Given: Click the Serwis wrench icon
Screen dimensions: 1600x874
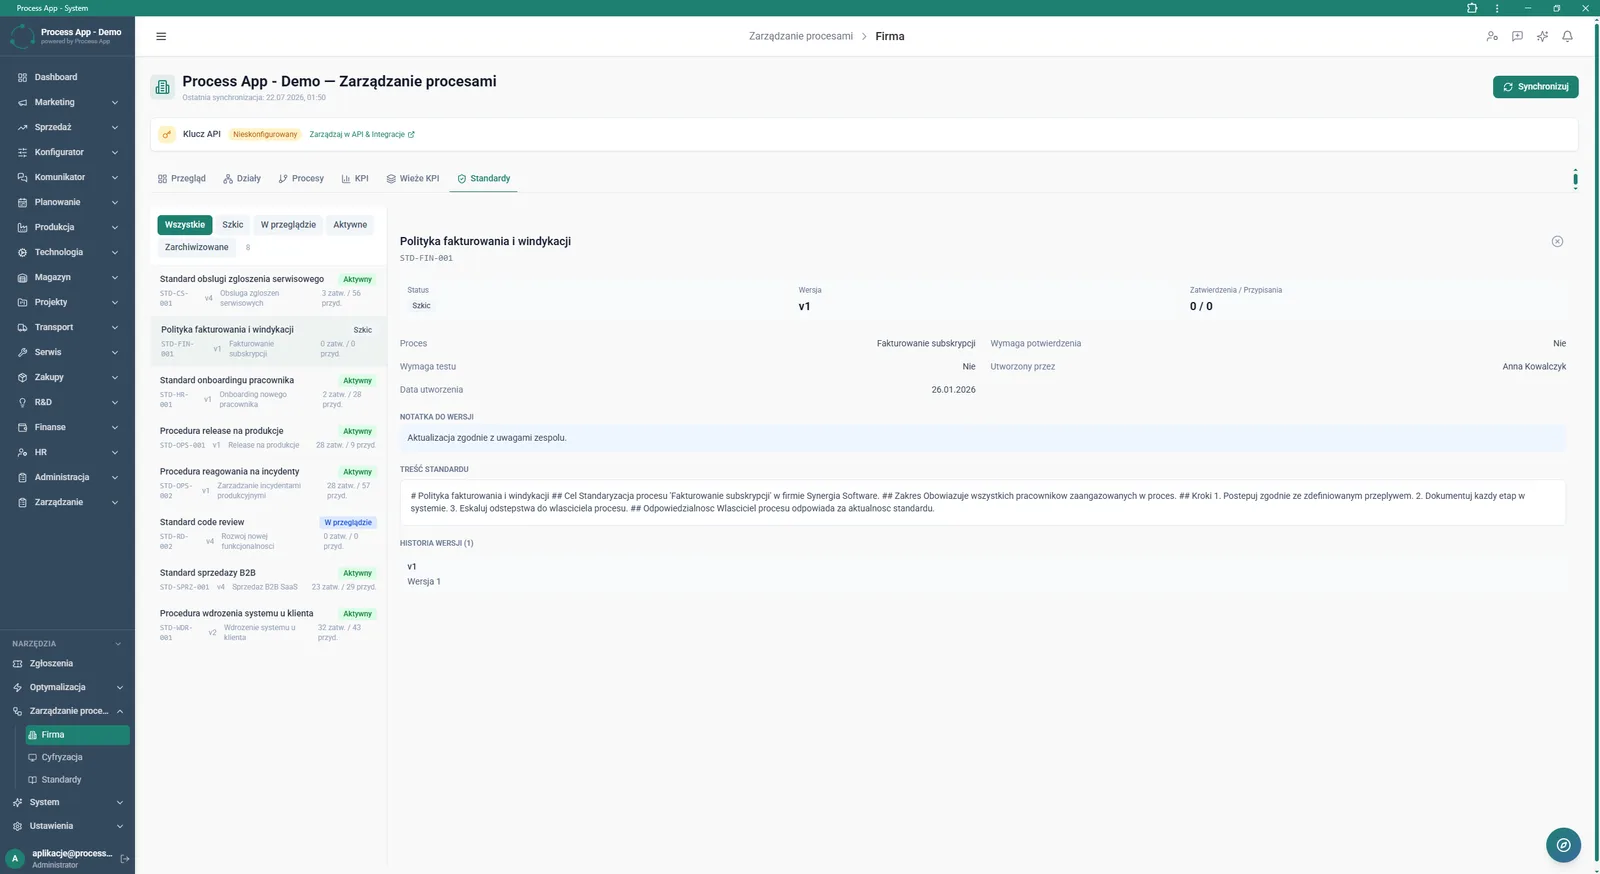Looking at the screenshot, I should (x=22, y=352).
